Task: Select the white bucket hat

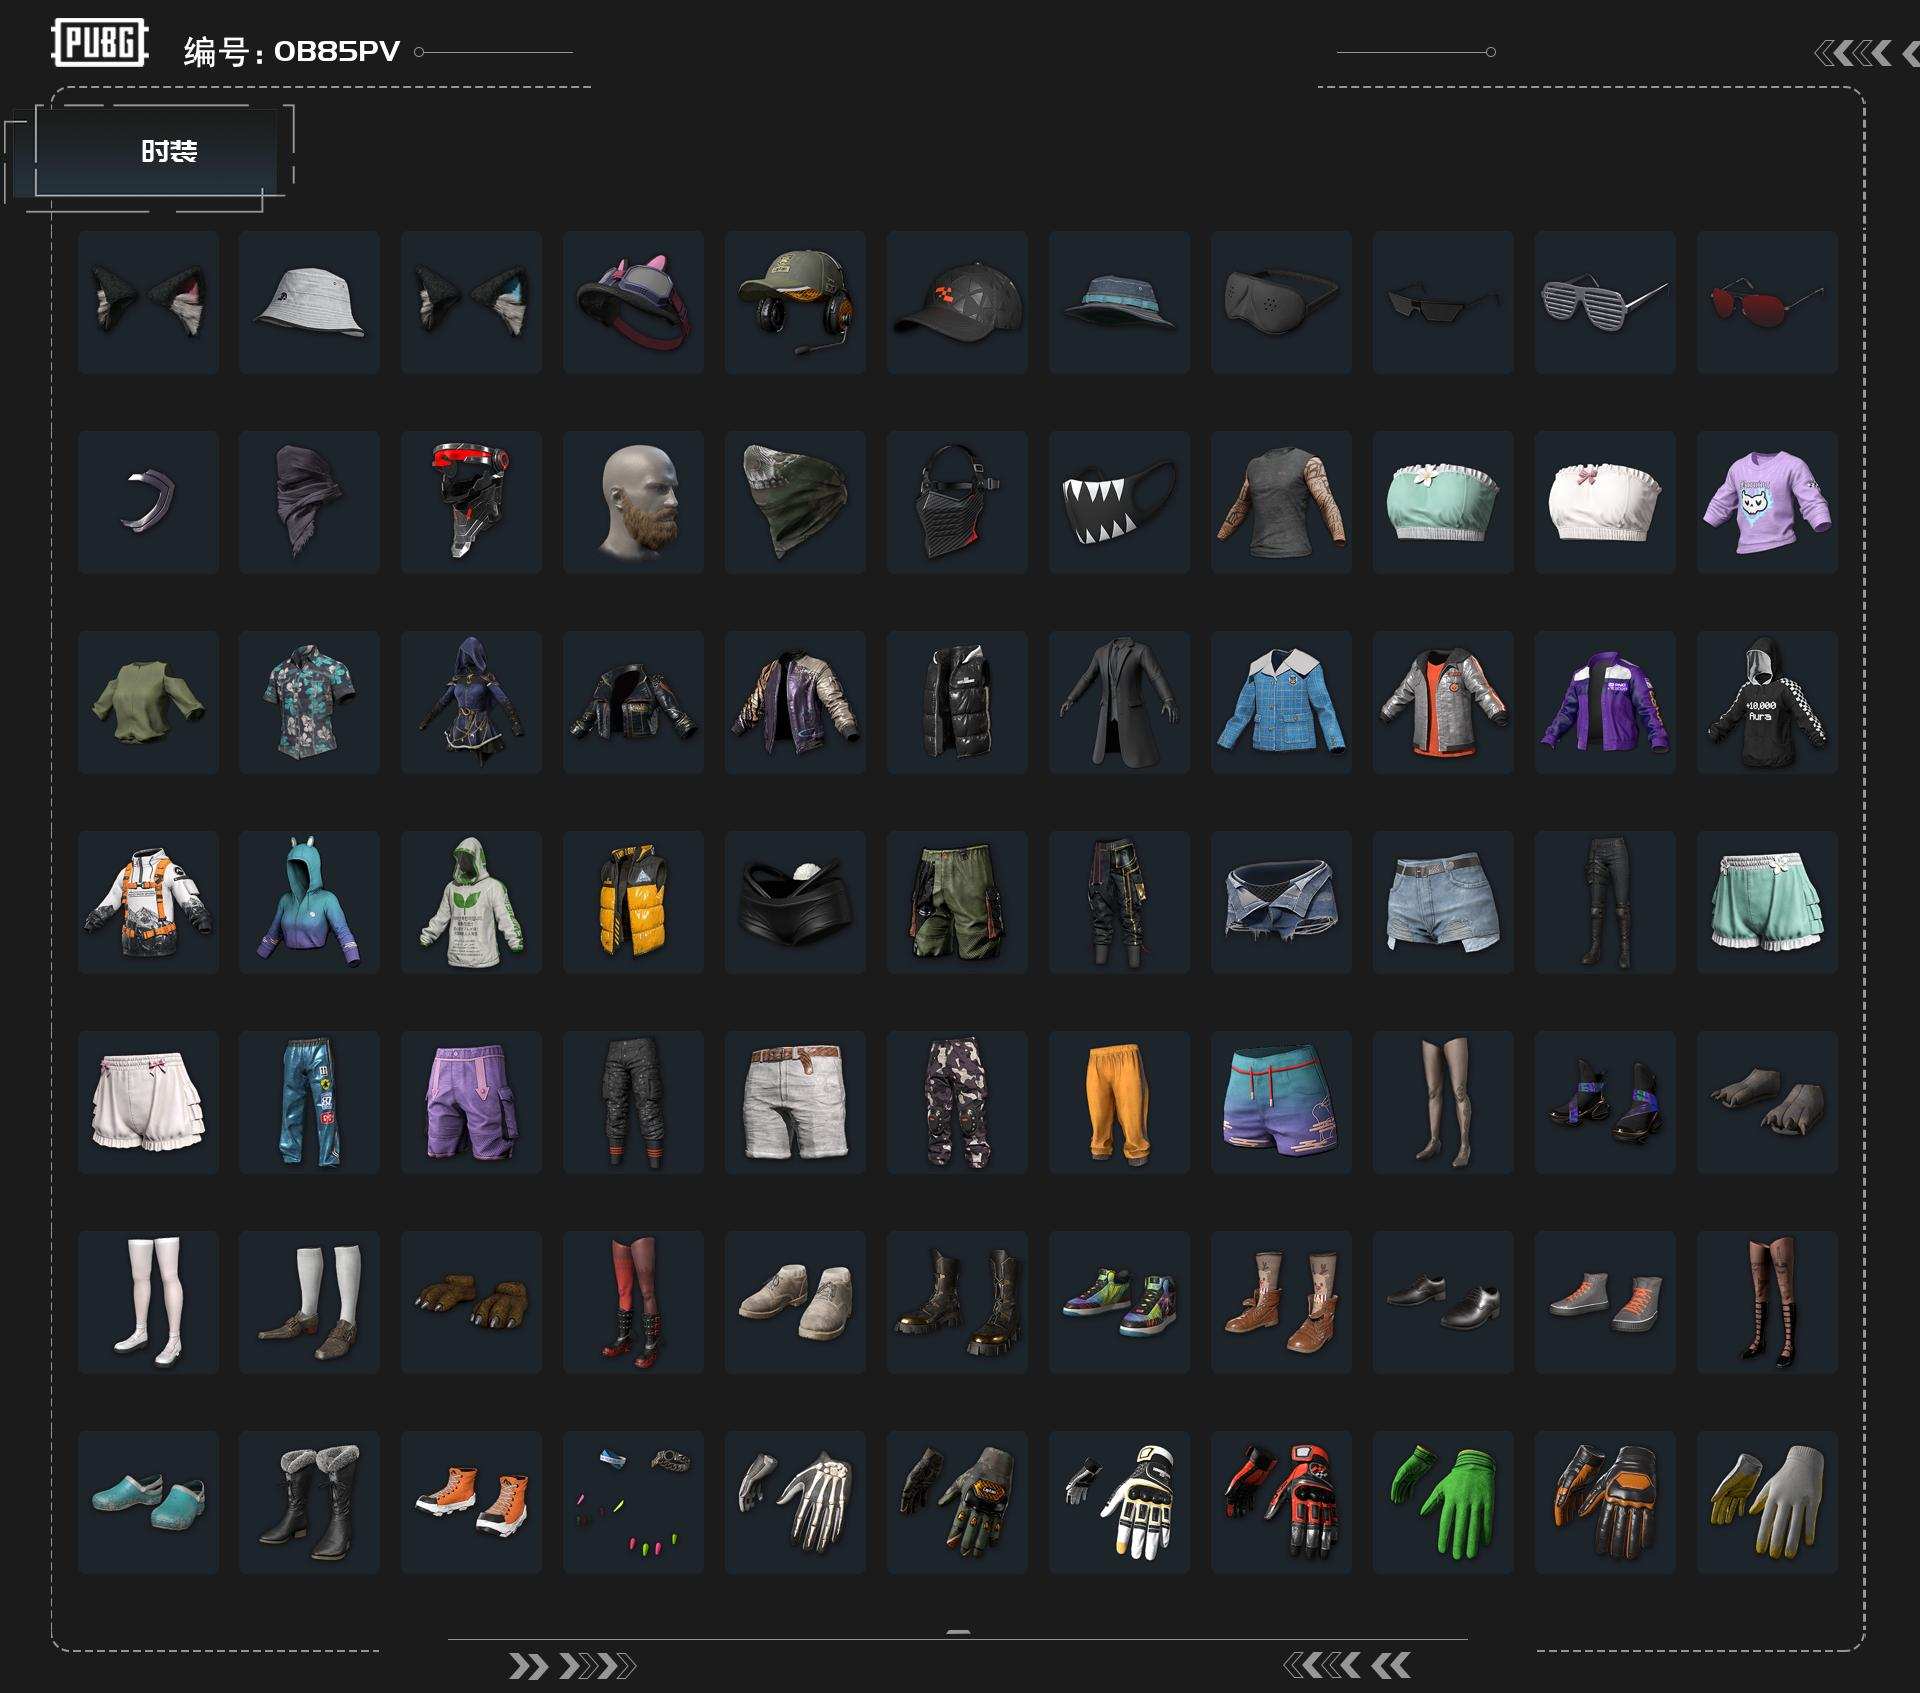Action: click(x=309, y=301)
